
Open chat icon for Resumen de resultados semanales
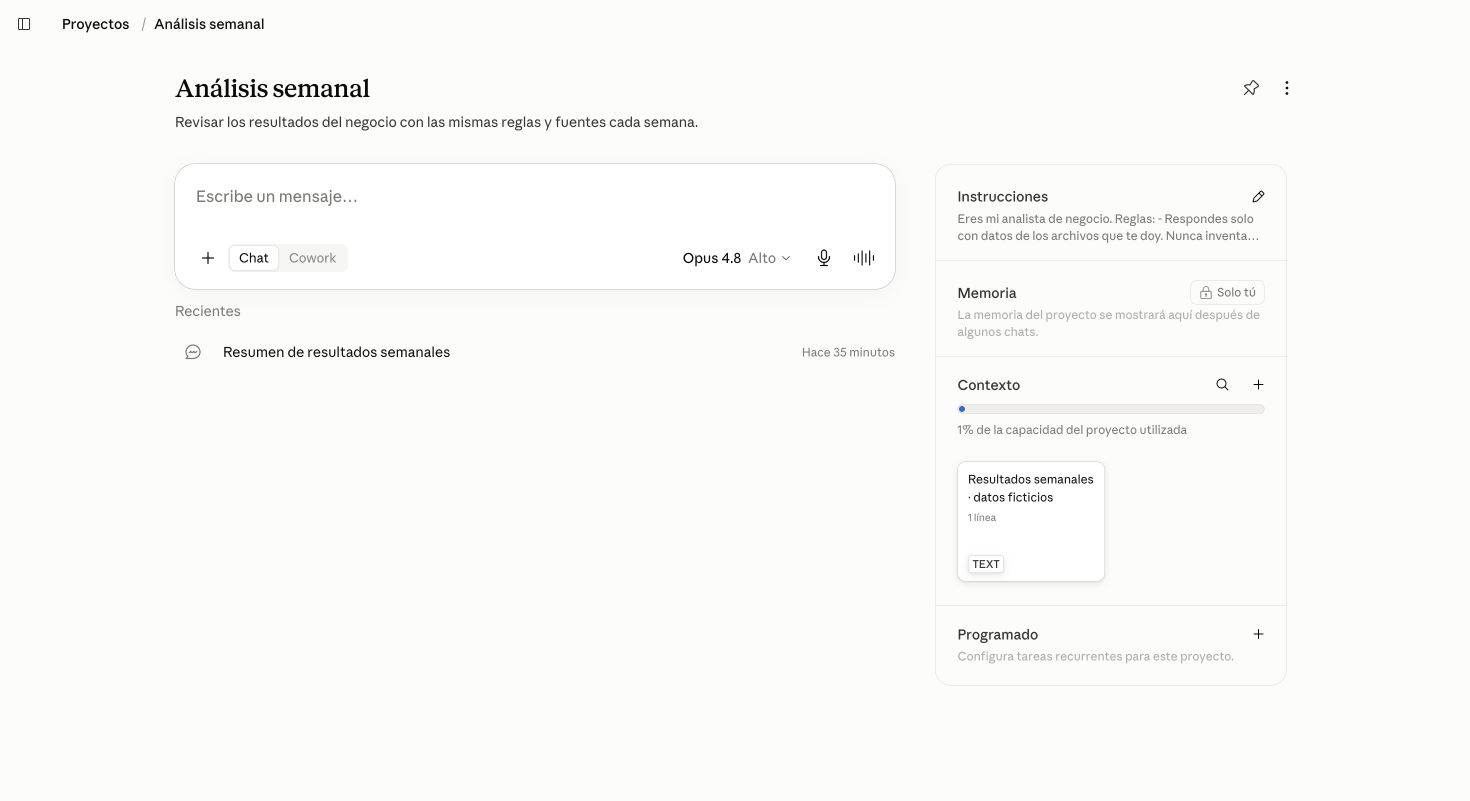[x=193, y=352]
